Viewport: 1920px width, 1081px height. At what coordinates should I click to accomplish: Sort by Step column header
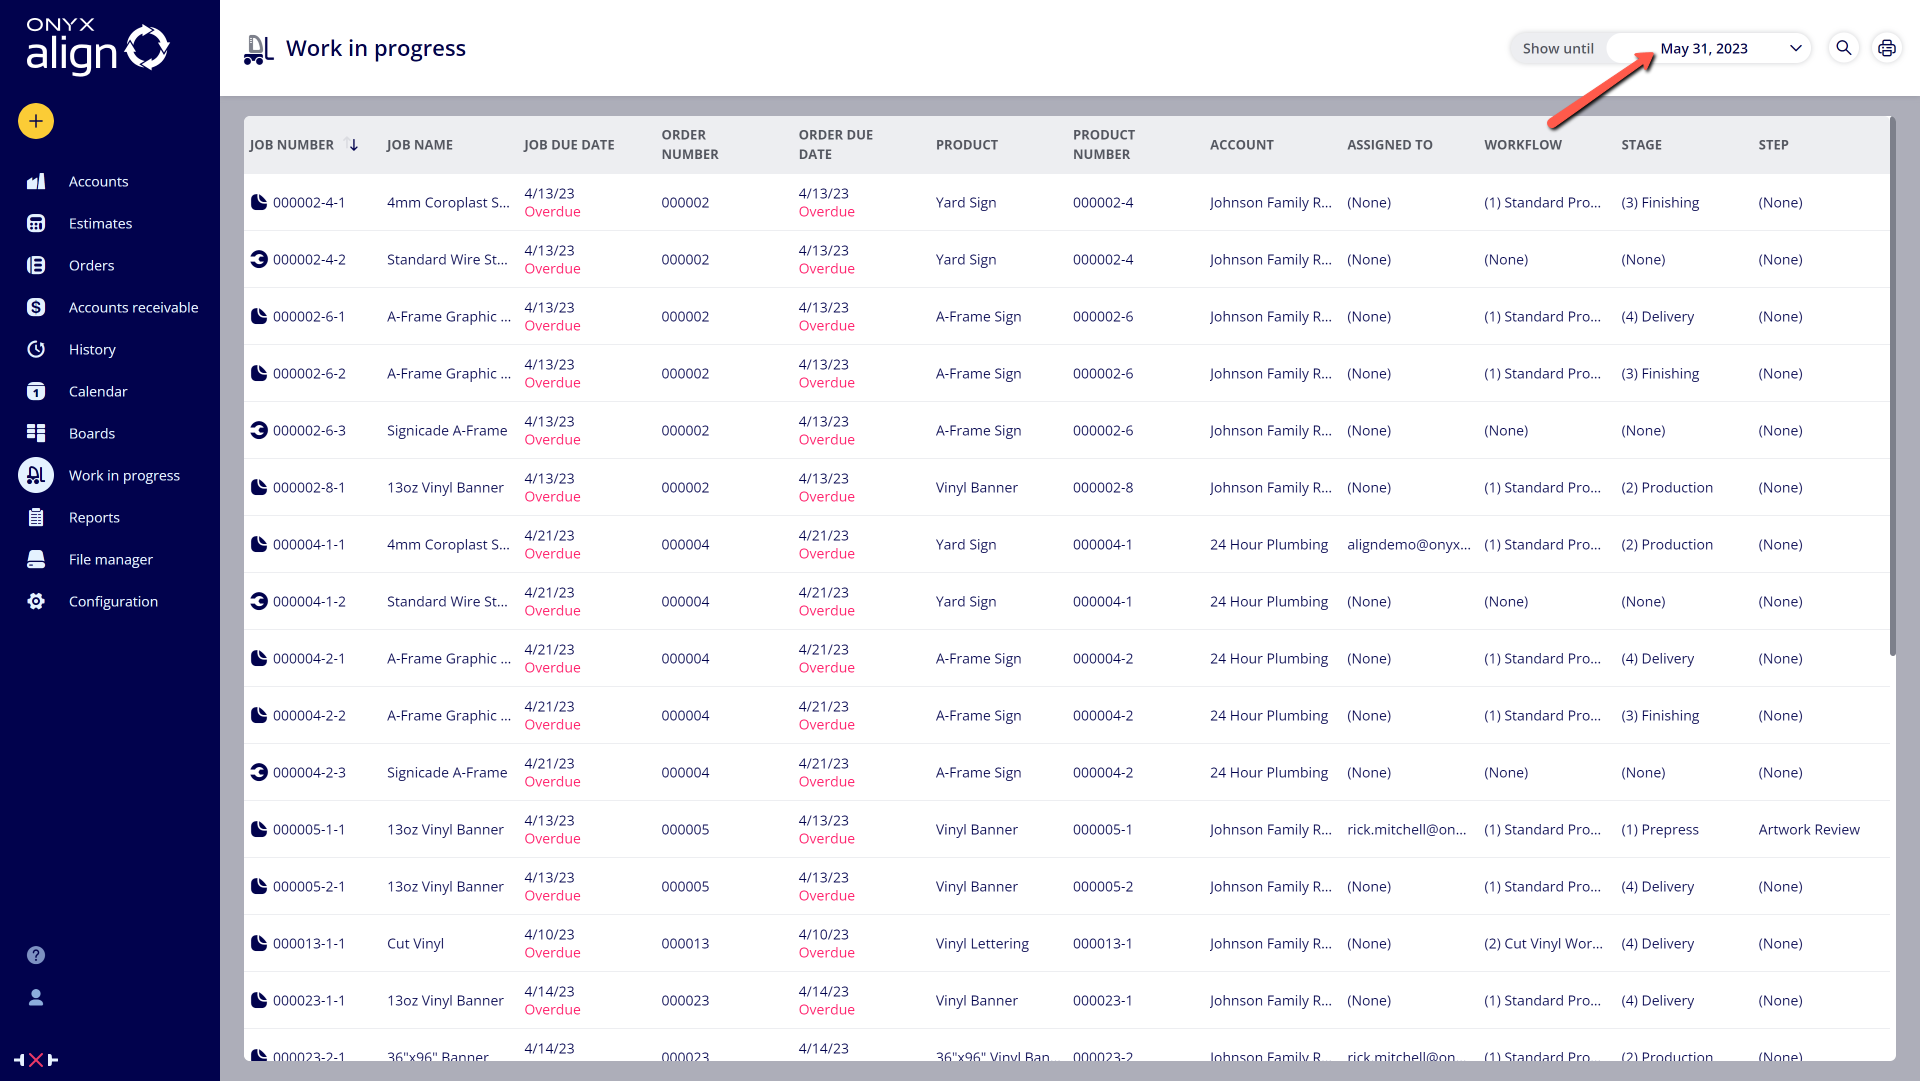tap(1773, 145)
